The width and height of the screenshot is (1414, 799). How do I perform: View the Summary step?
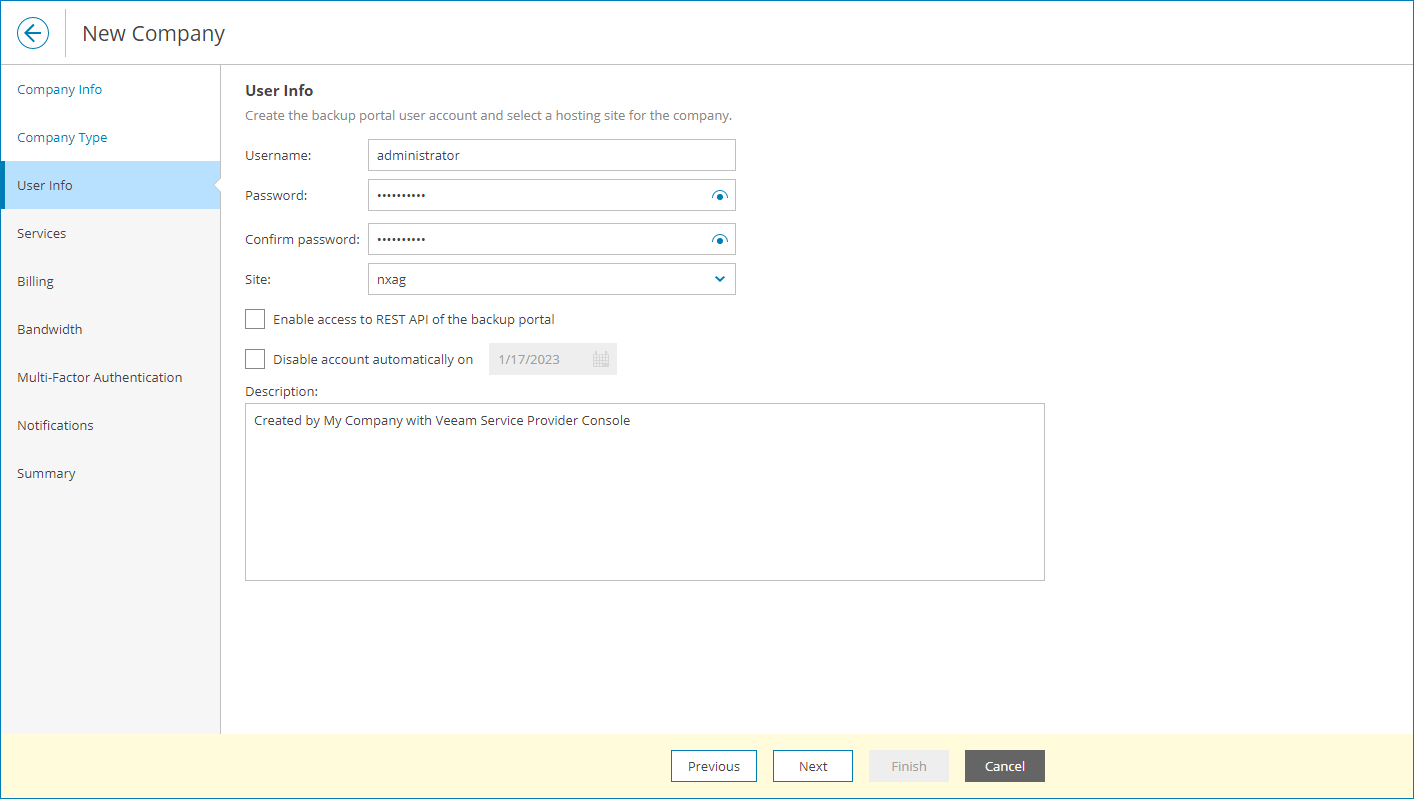(x=46, y=473)
